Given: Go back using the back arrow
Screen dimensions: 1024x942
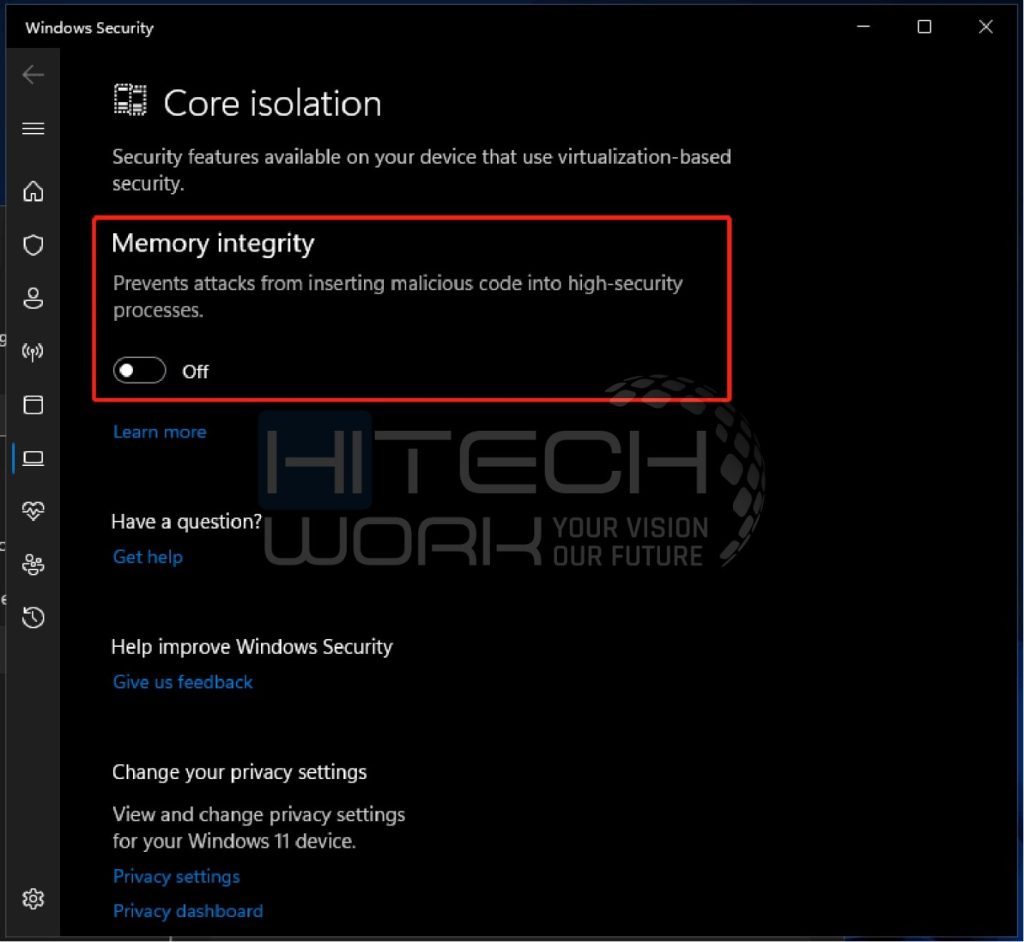Looking at the screenshot, I should [x=33, y=74].
